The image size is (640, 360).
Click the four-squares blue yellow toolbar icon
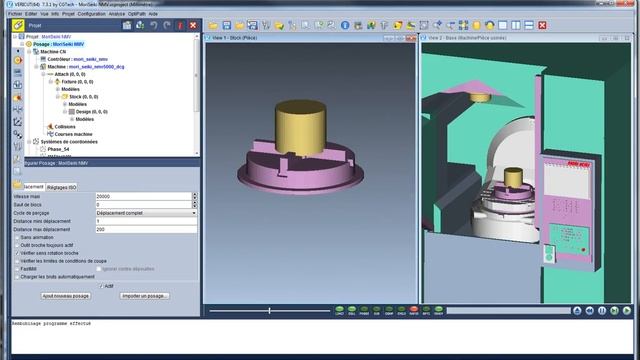[x=463, y=25]
